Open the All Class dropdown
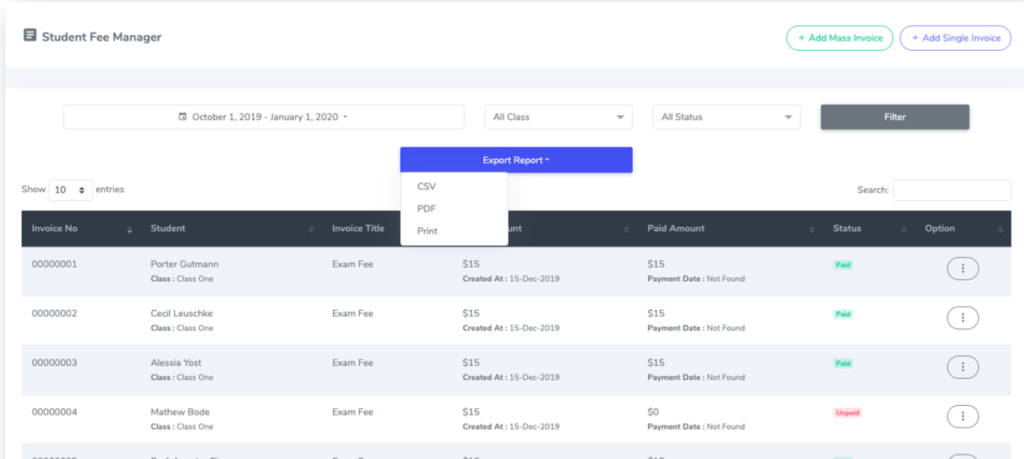Viewport: 1024px width, 459px height. (x=558, y=117)
